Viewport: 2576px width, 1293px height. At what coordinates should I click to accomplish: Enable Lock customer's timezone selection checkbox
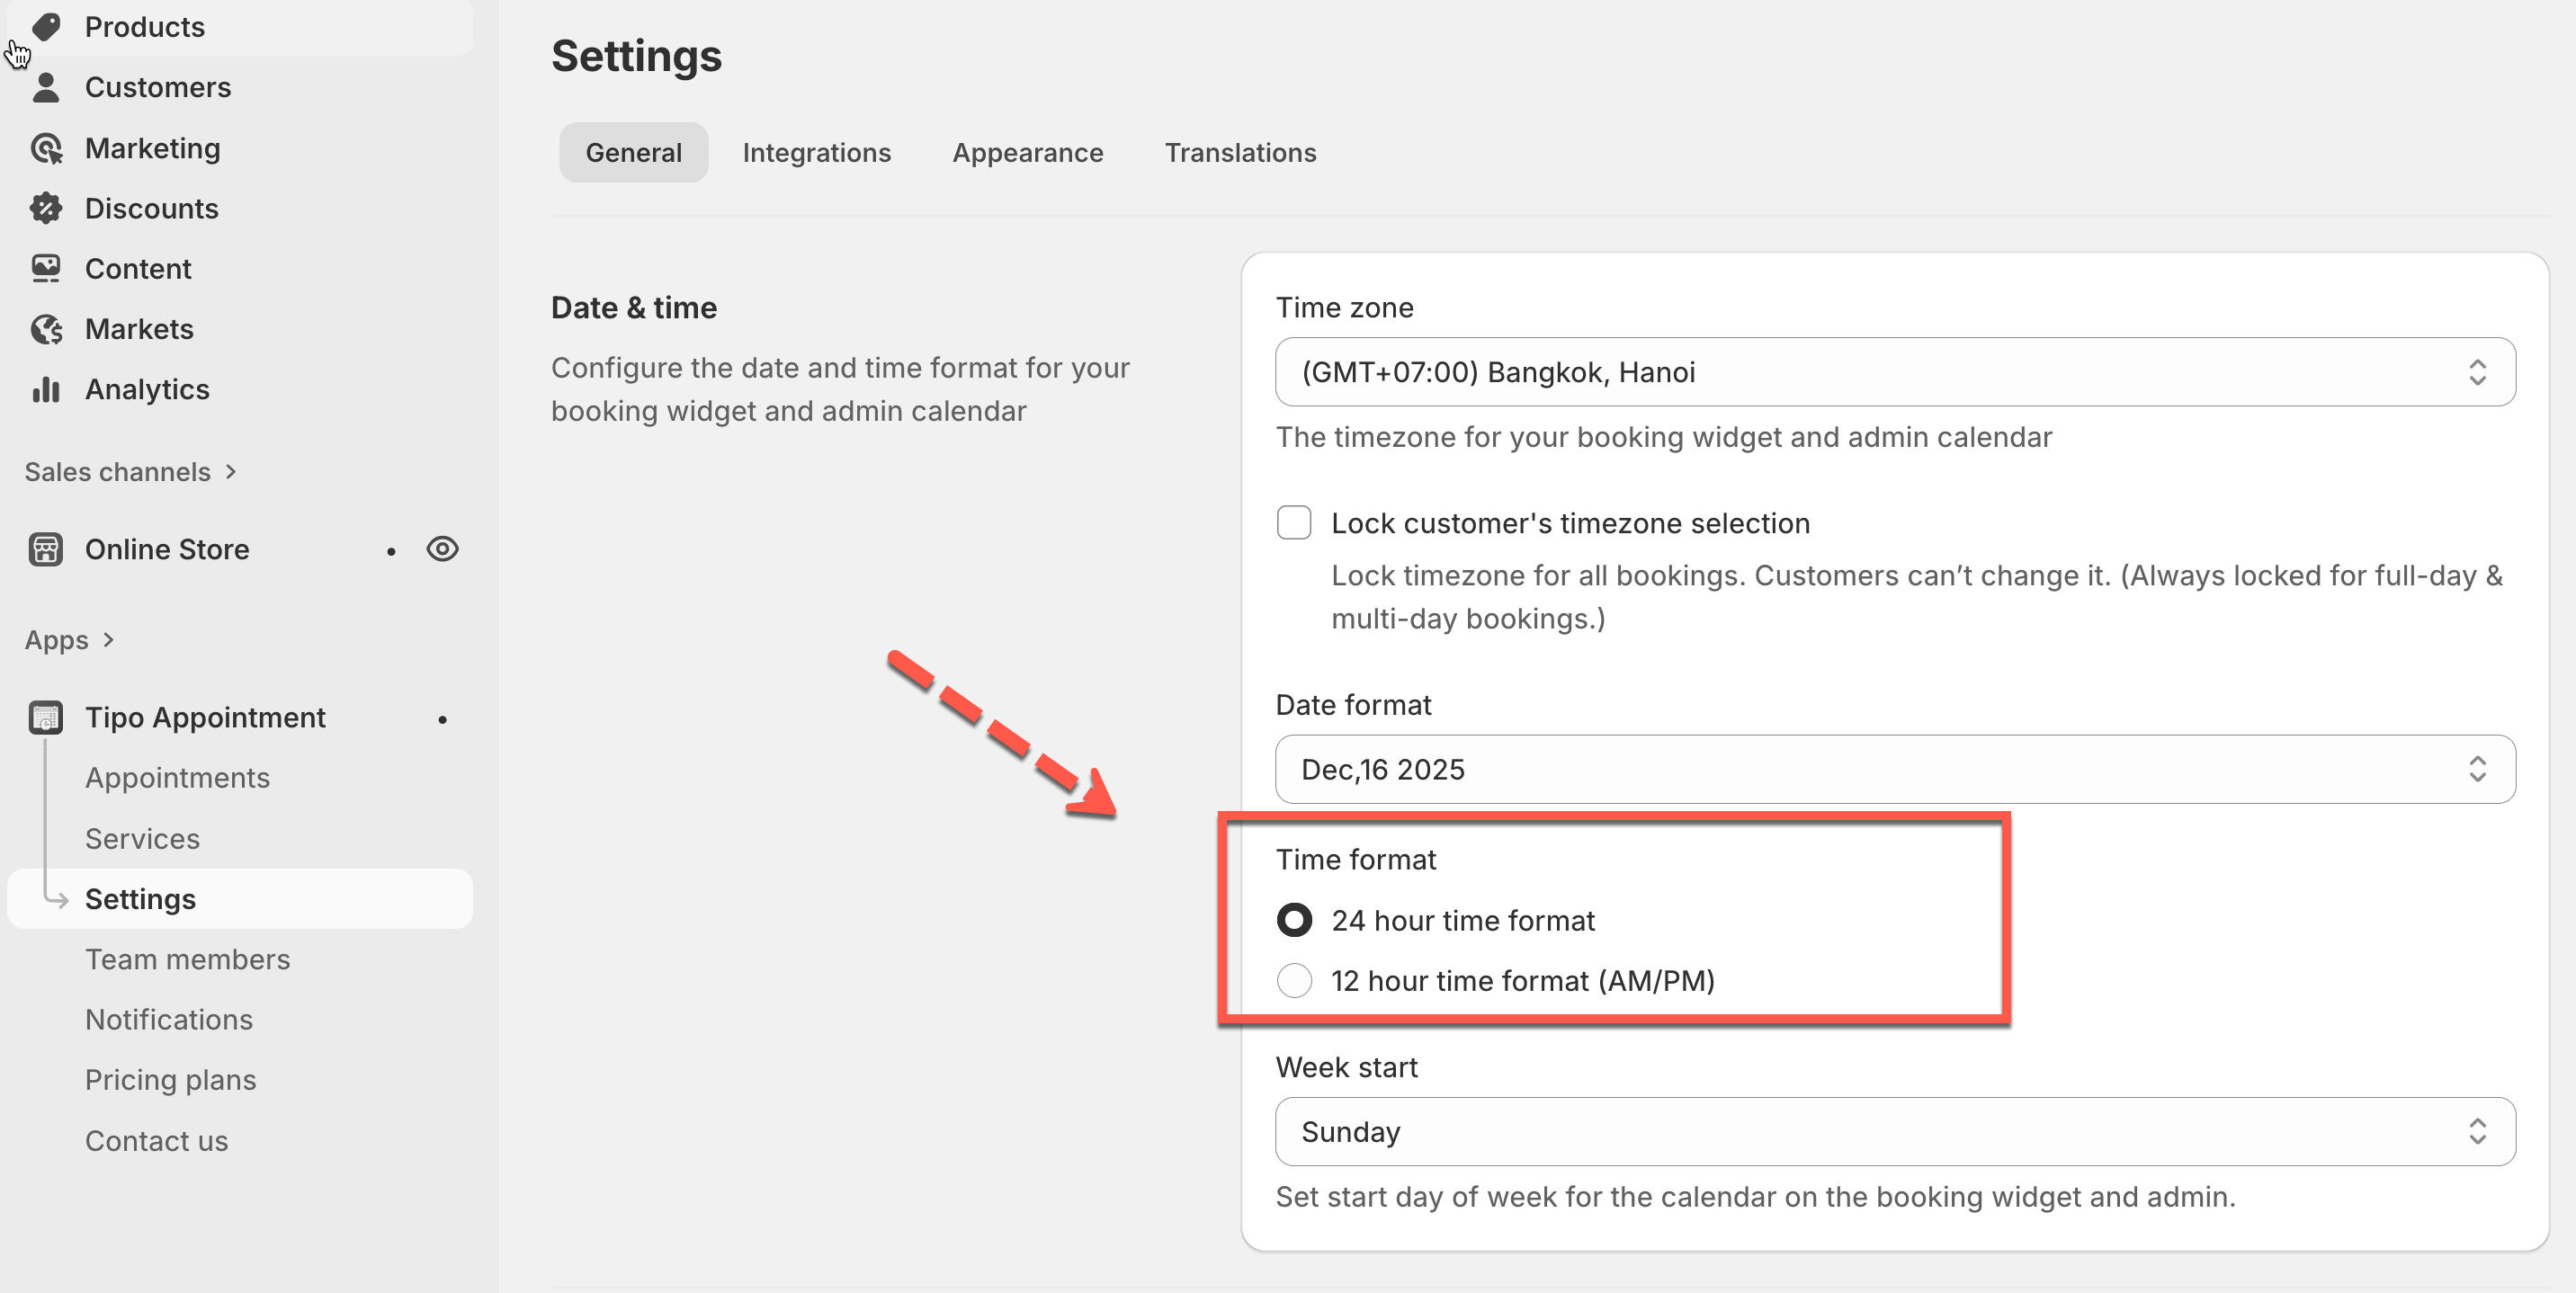[x=1294, y=523]
